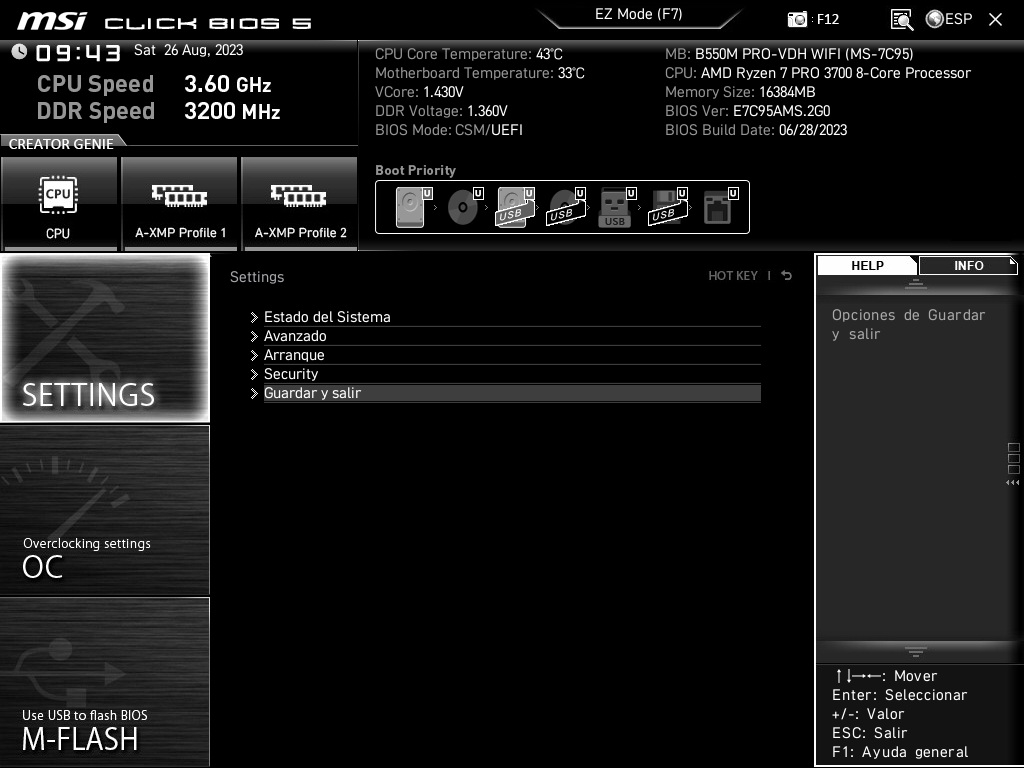Enable the CPU Creator Genie profile
The width and height of the screenshot is (1024, 768).
(59, 204)
